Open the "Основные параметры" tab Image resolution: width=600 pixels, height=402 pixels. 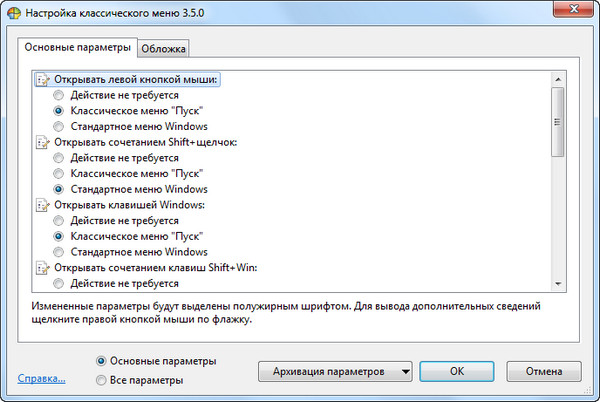(77, 48)
